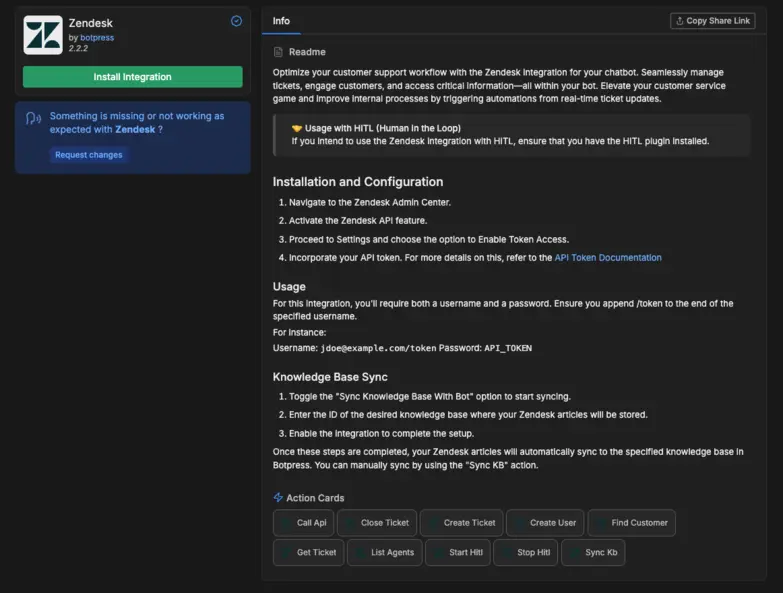783x593 pixels.
Task: Click the feedback speech icon in blue panel
Action: pos(33,118)
